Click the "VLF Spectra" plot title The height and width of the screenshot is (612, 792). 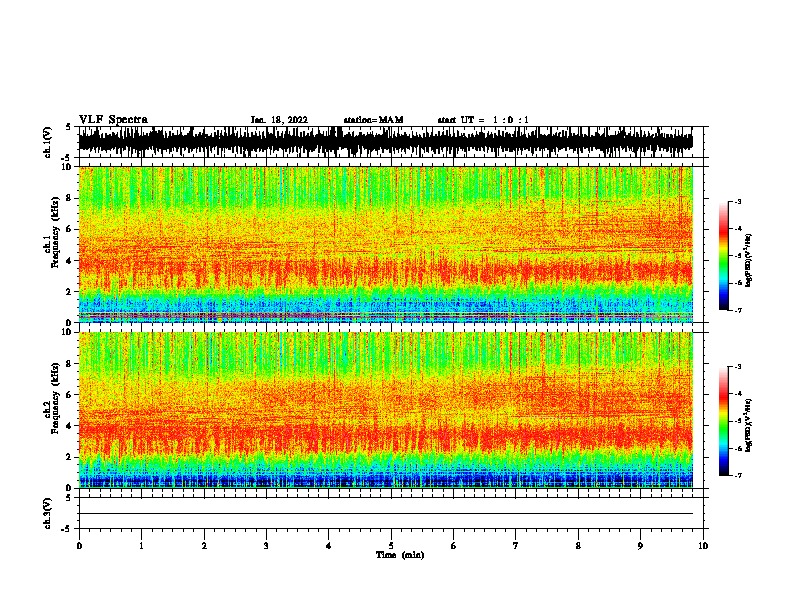[113, 119]
